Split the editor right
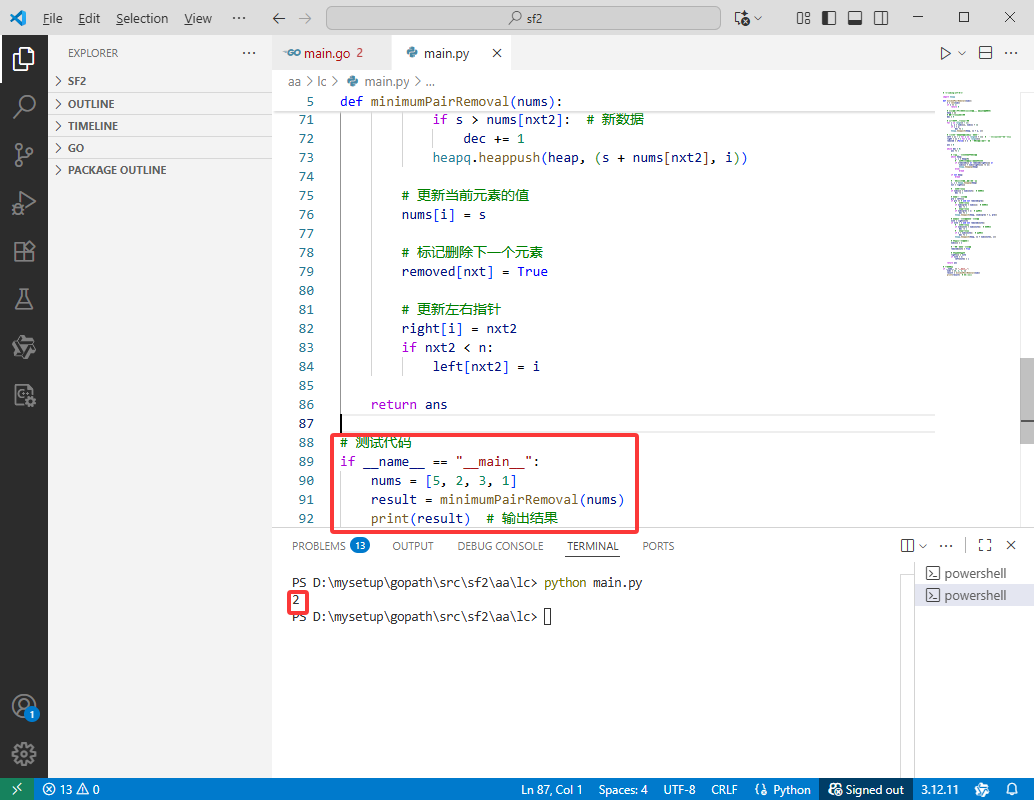 (x=985, y=53)
